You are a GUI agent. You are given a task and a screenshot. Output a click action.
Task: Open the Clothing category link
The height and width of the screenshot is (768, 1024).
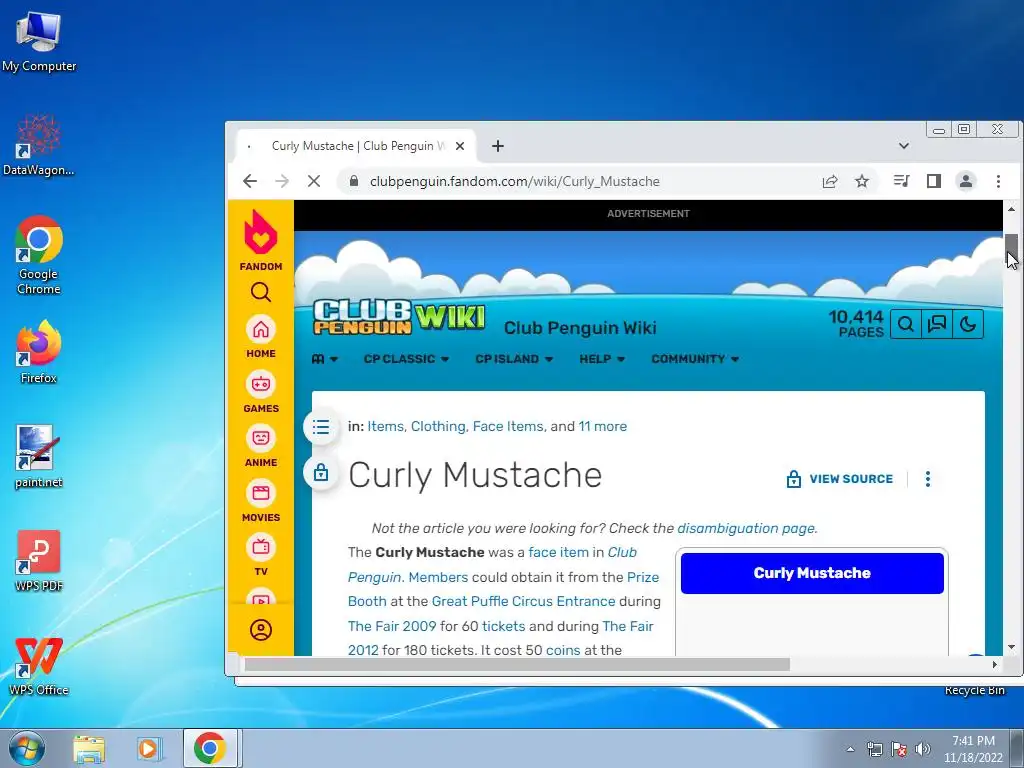(438, 426)
